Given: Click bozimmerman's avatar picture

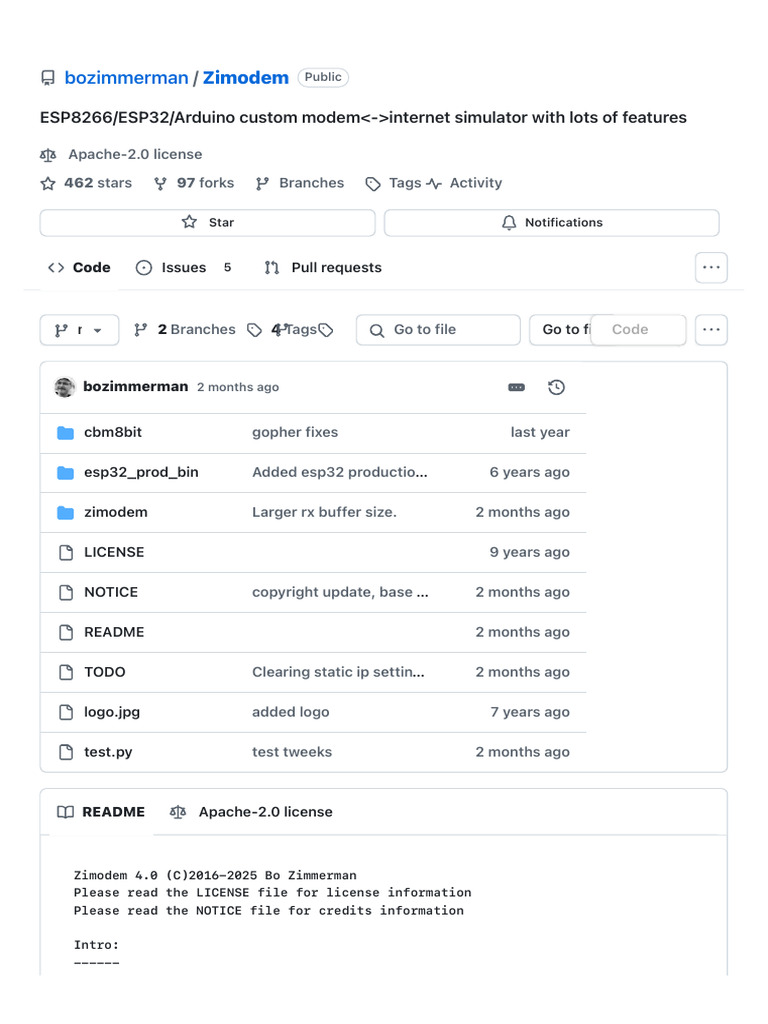Looking at the screenshot, I should click(x=64, y=387).
